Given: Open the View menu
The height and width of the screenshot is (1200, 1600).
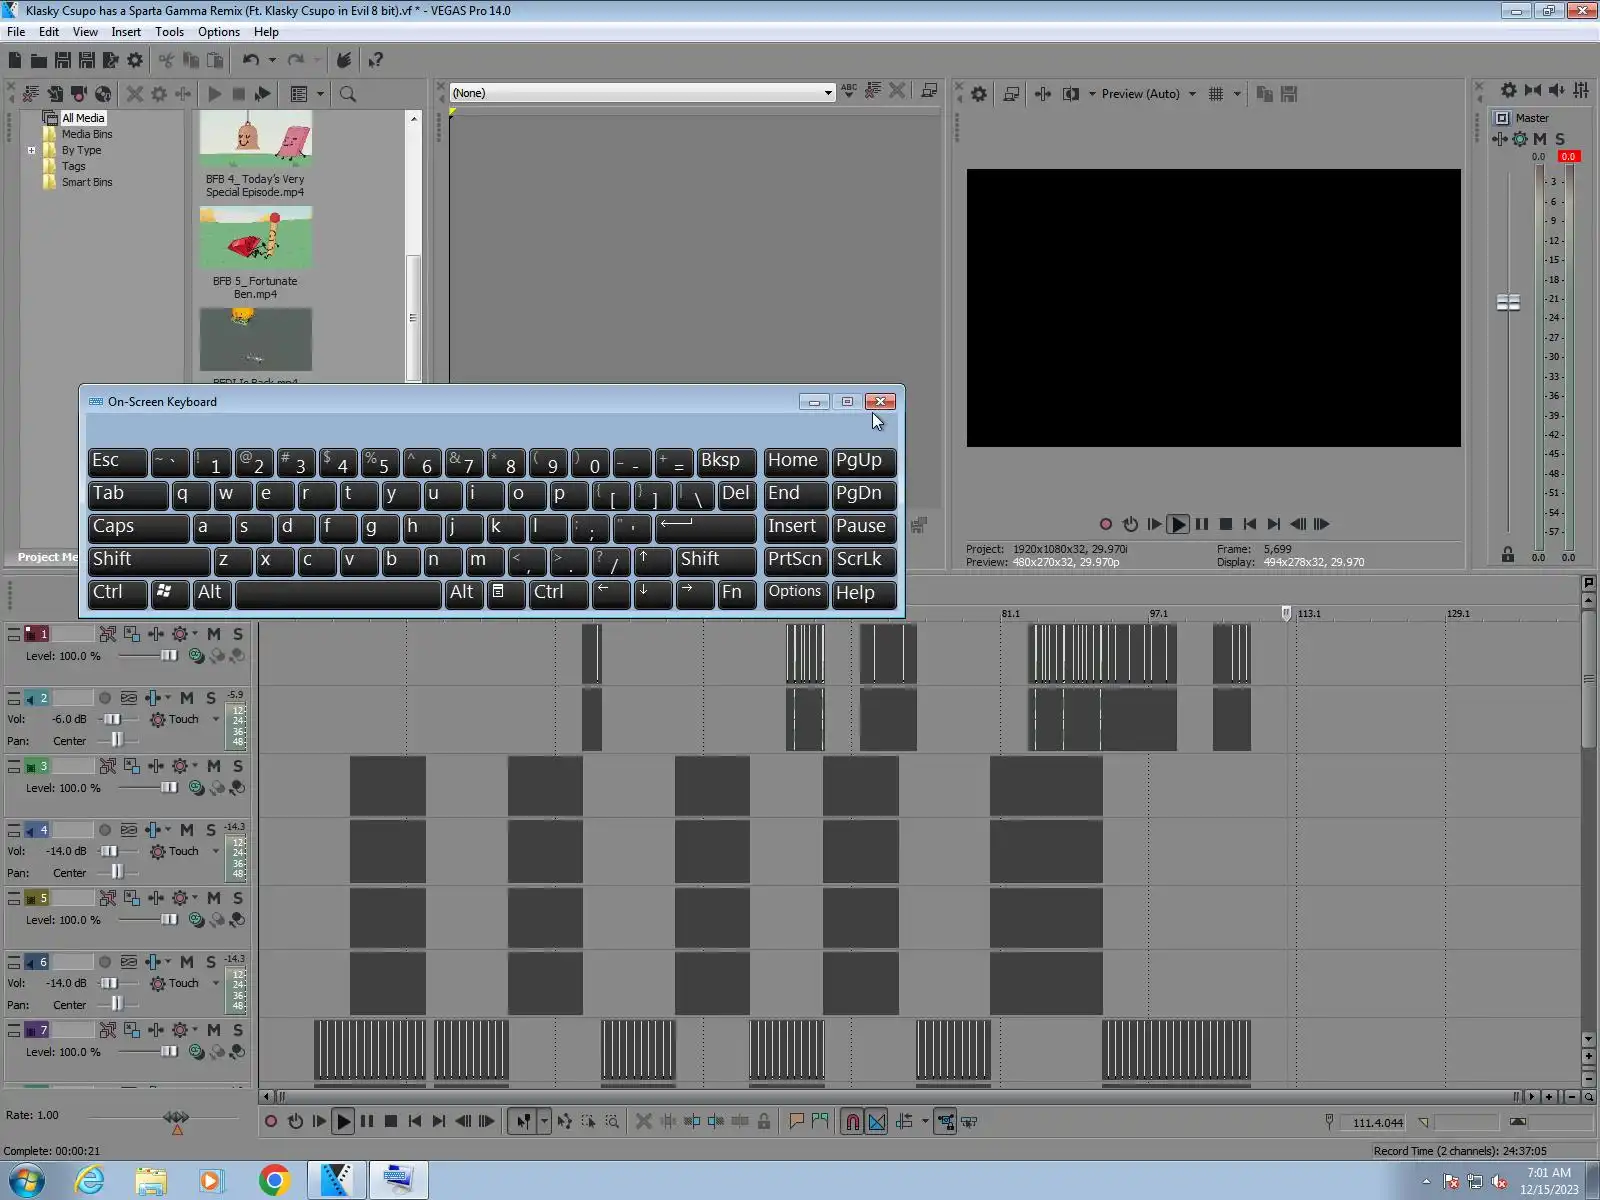Looking at the screenshot, I should pyautogui.click(x=85, y=32).
